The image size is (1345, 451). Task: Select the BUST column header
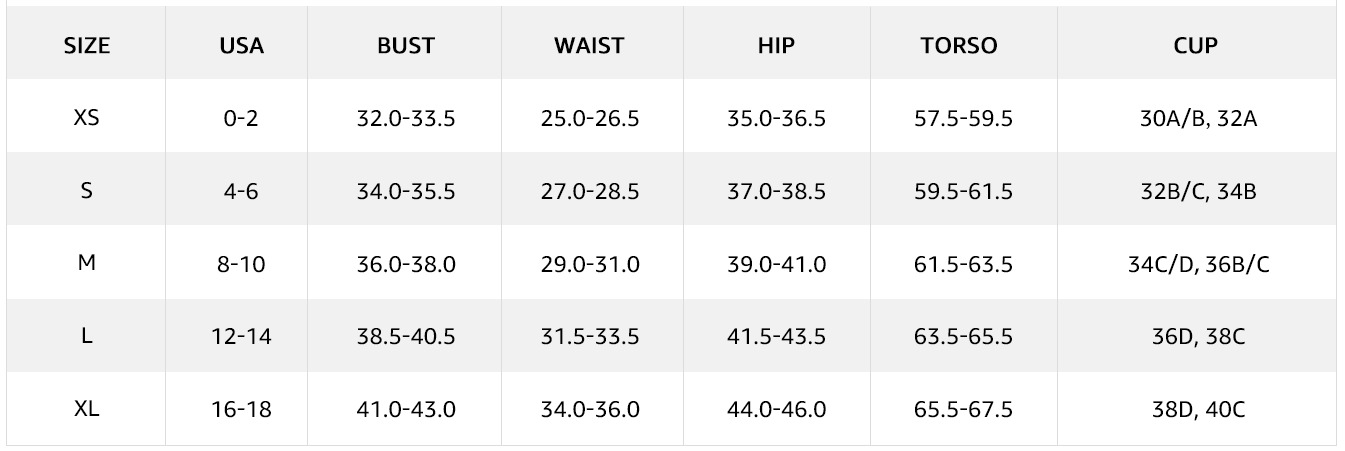[406, 46]
